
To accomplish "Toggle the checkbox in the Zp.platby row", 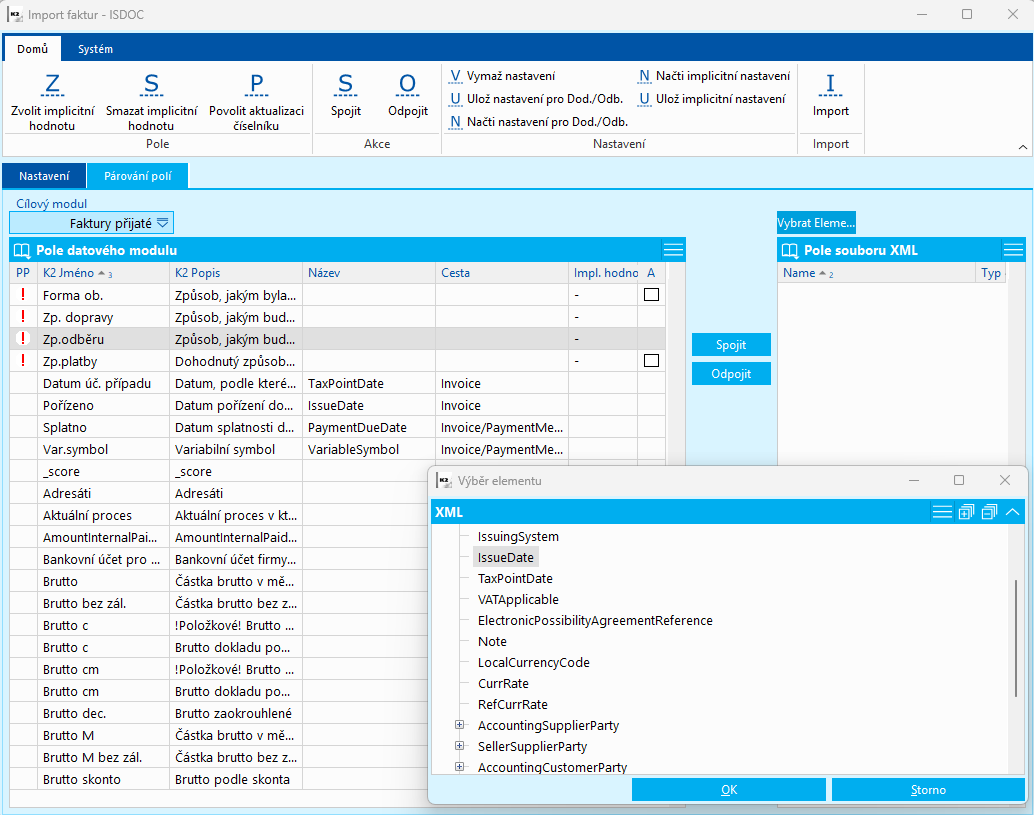I will (x=651, y=360).
